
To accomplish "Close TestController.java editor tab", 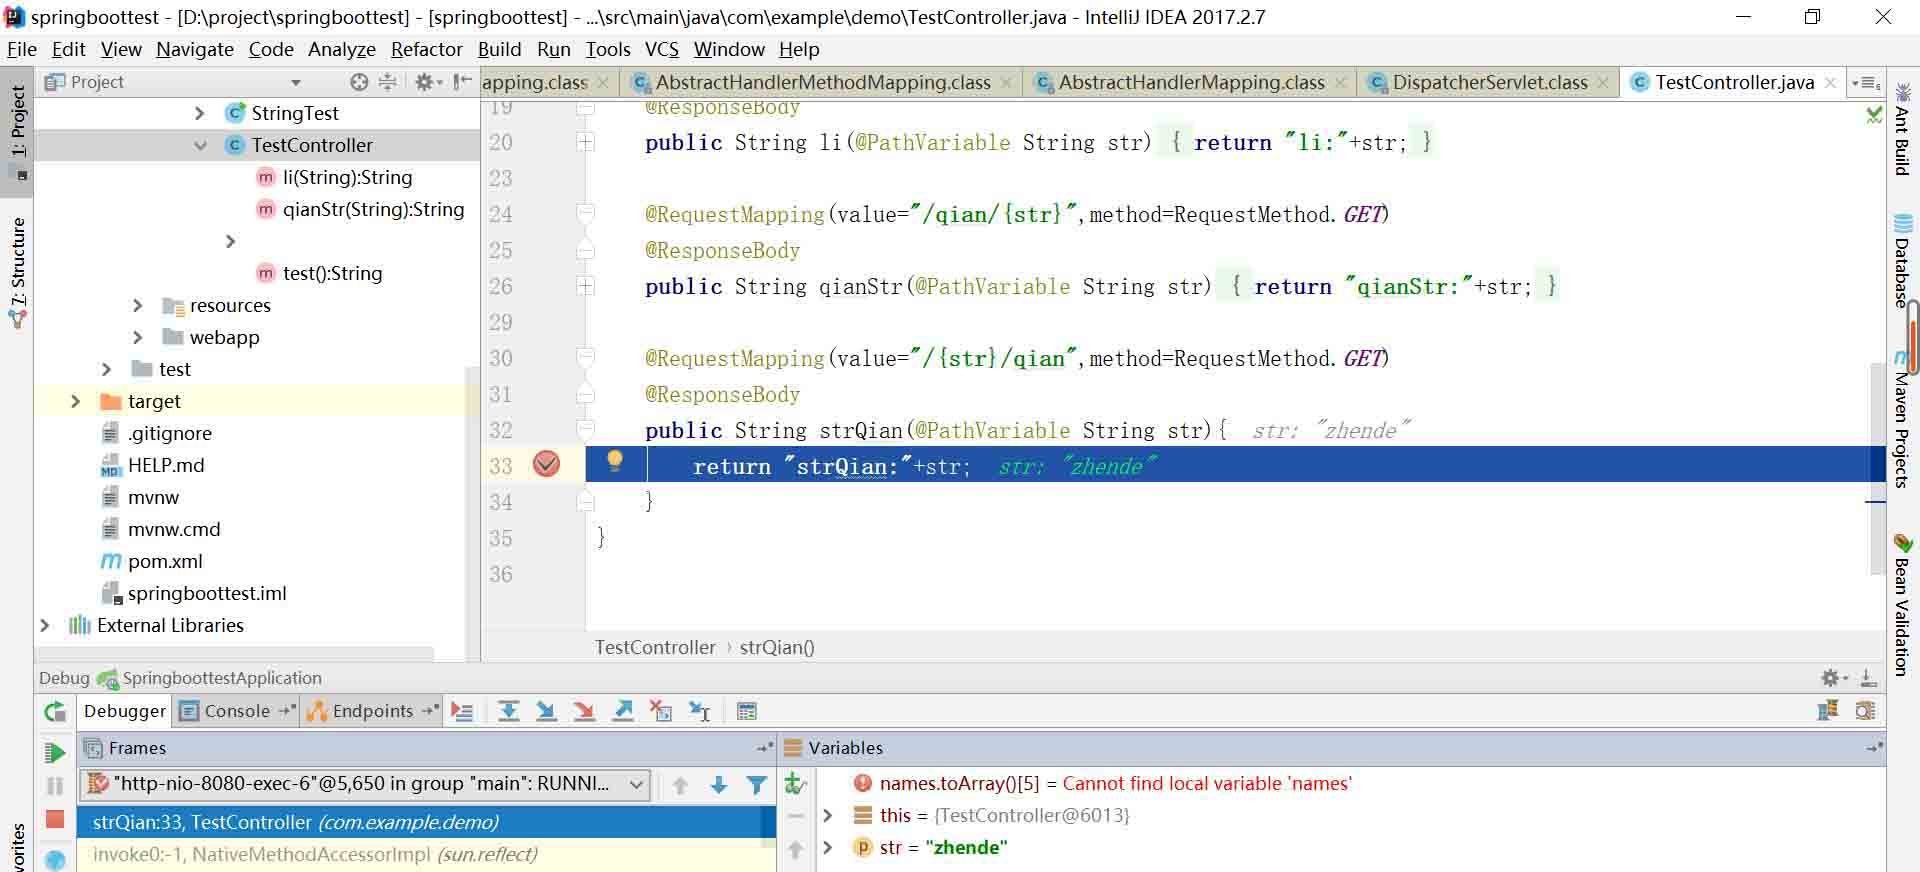I will pos(1830,83).
